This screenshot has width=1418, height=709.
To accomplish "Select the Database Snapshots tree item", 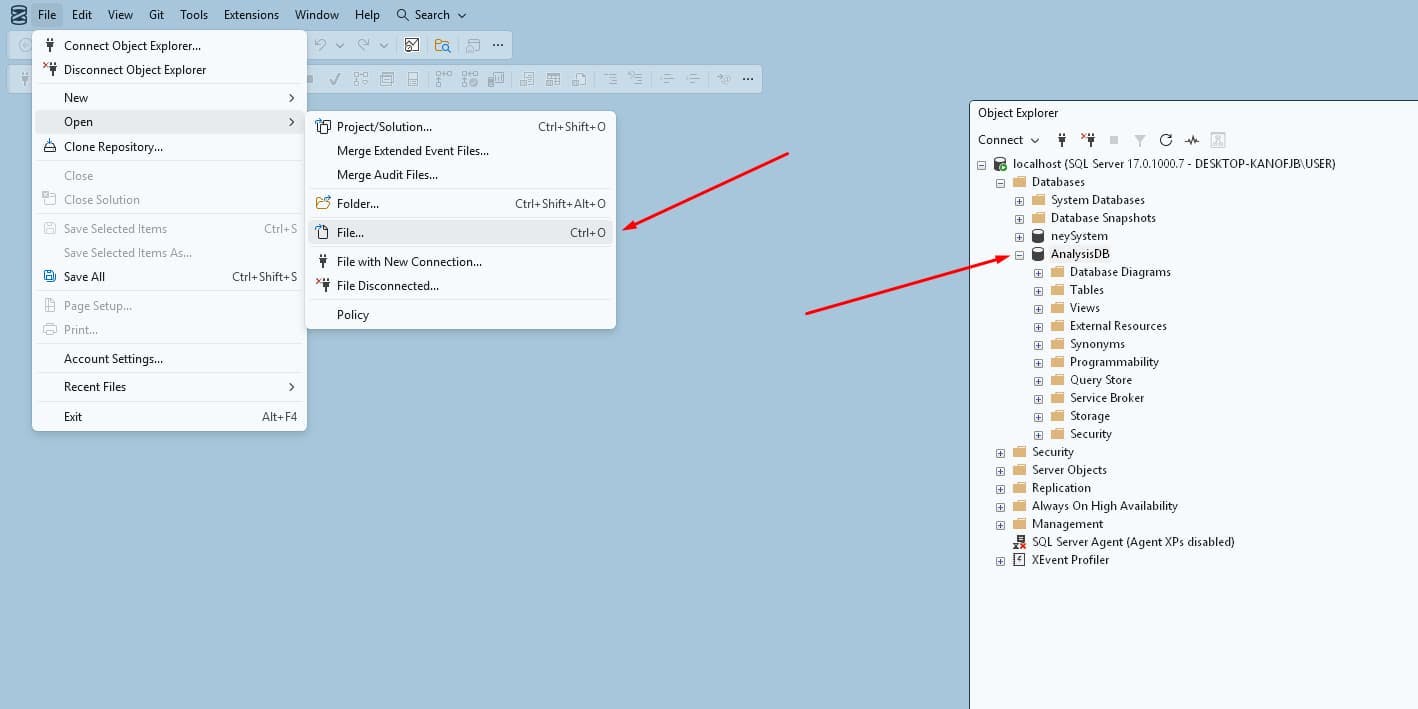I will pos(1103,218).
